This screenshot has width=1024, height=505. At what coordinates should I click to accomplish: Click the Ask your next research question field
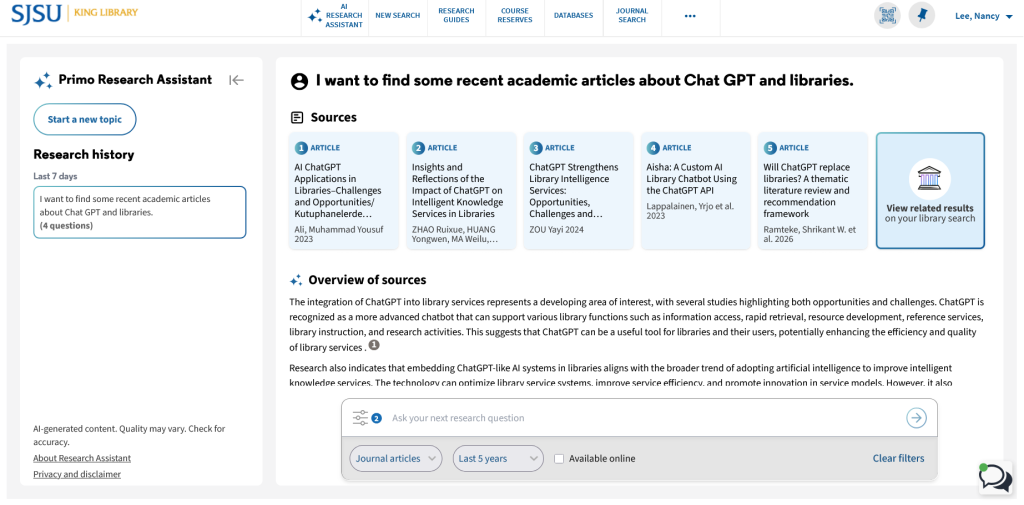(640, 418)
